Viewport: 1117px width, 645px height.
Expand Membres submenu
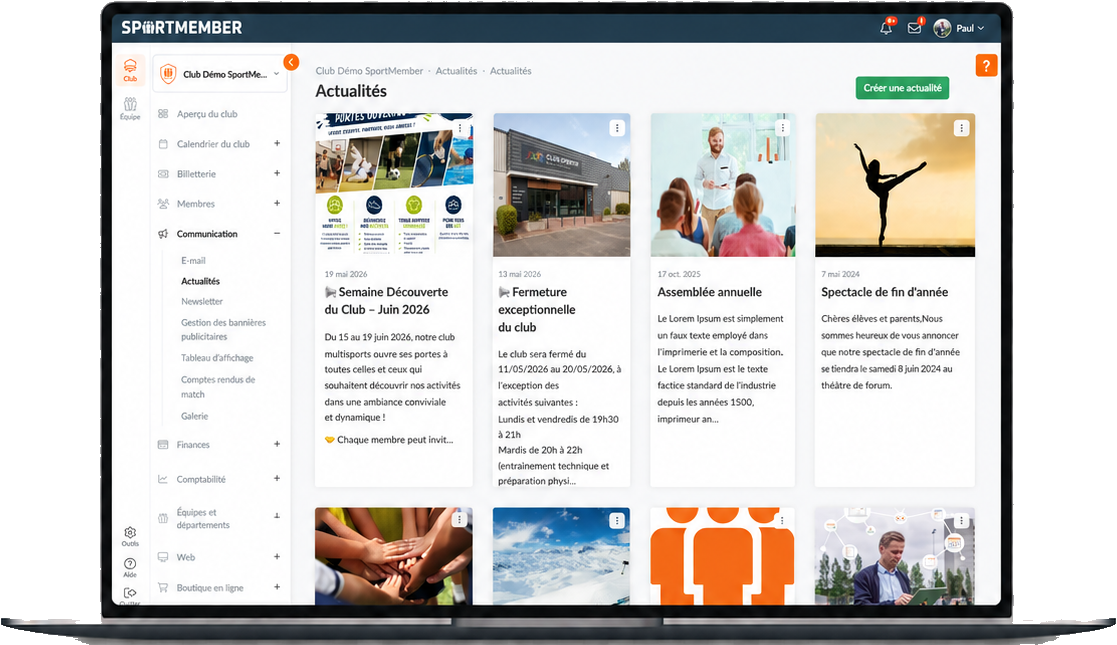click(277, 203)
